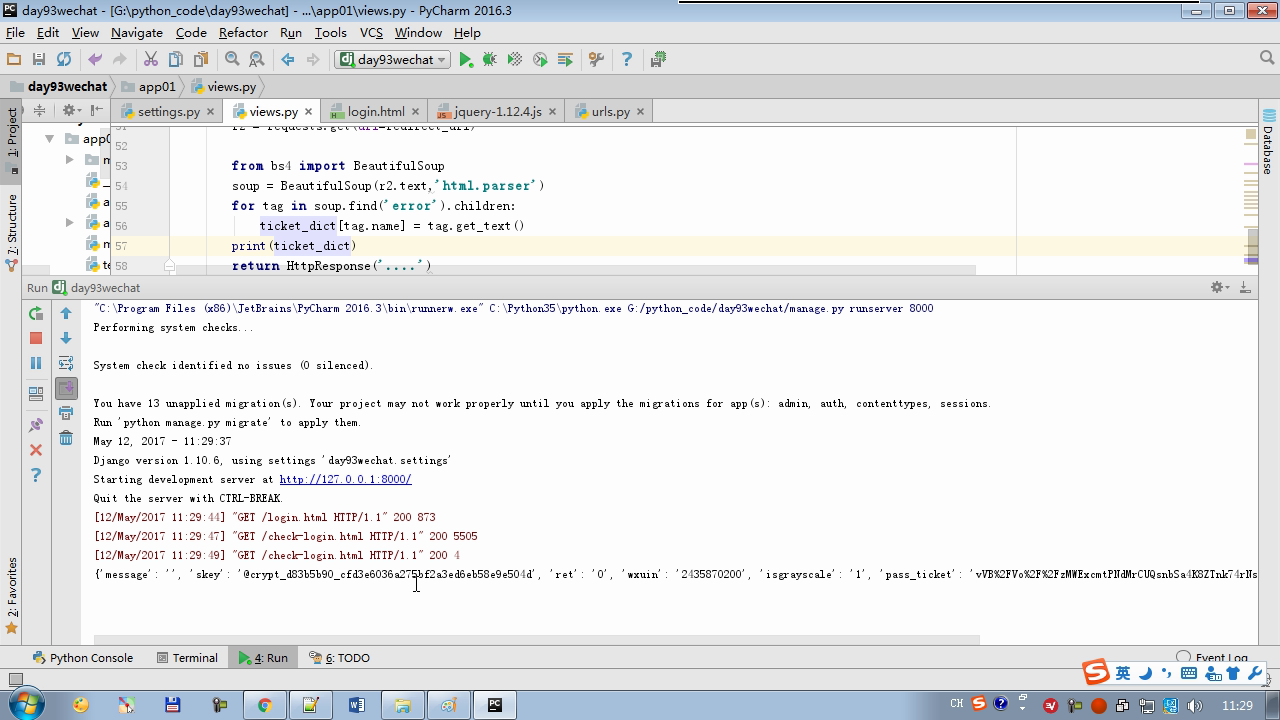
Task: Open the http://127.0.0.1:8000/ link
Action: 345,479
